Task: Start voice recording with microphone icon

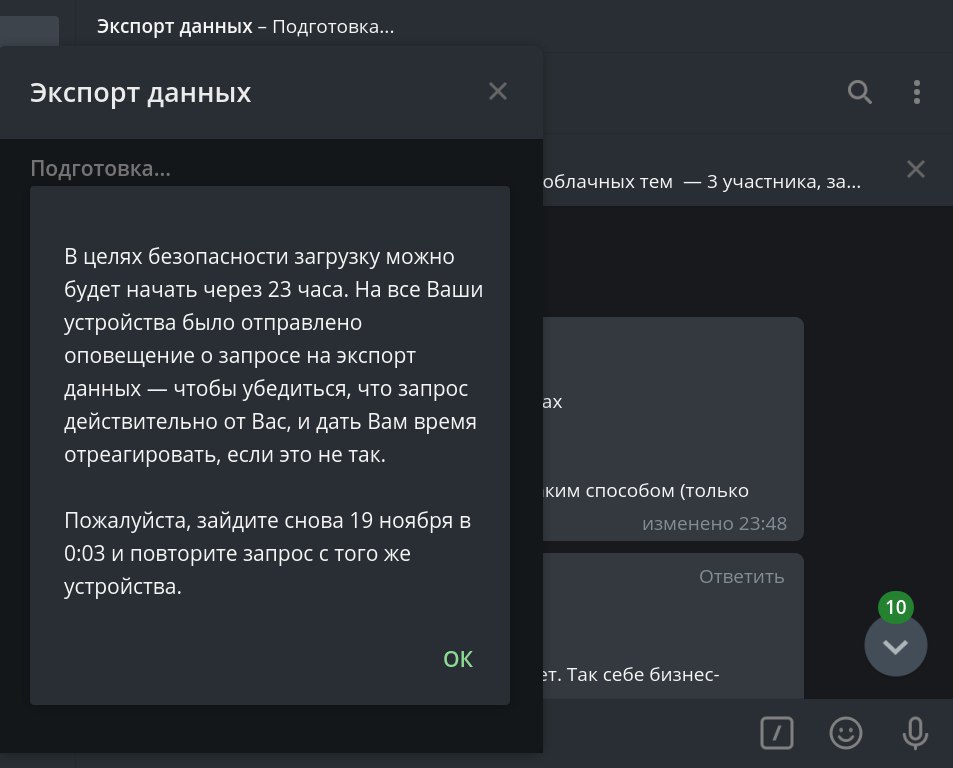Action: click(915, 733)
